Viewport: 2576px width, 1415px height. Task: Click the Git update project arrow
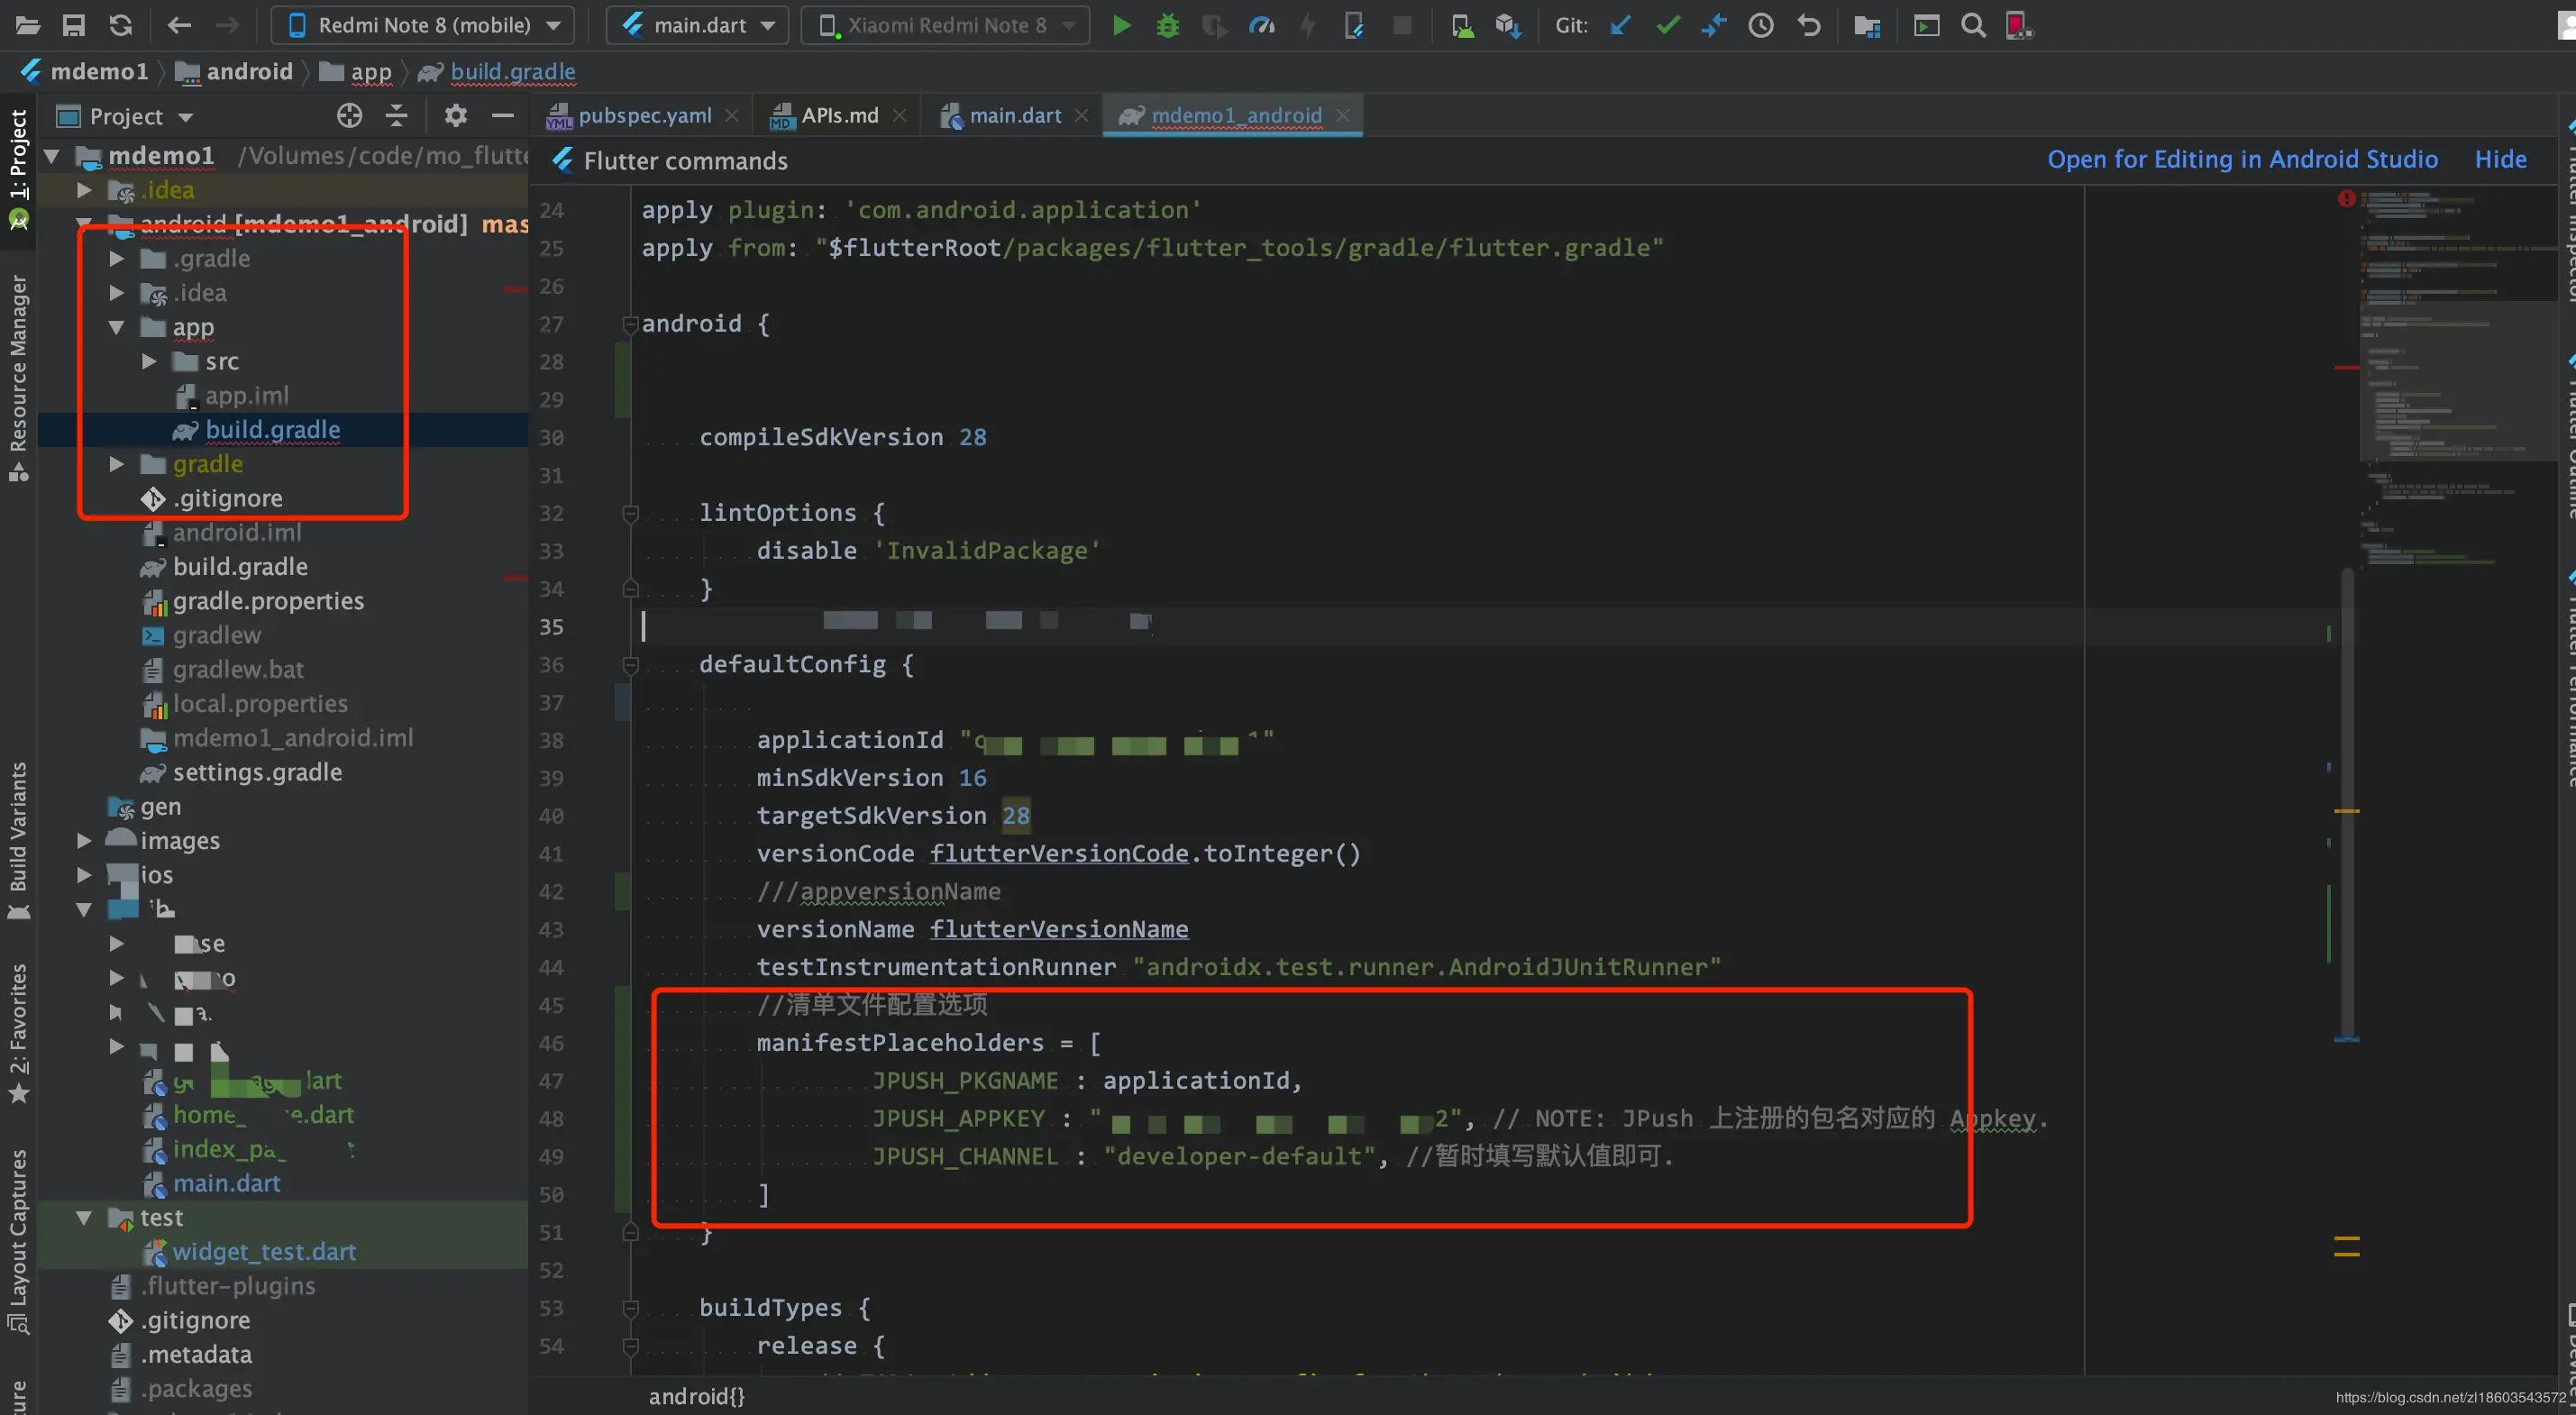(x=1620, y=25)
